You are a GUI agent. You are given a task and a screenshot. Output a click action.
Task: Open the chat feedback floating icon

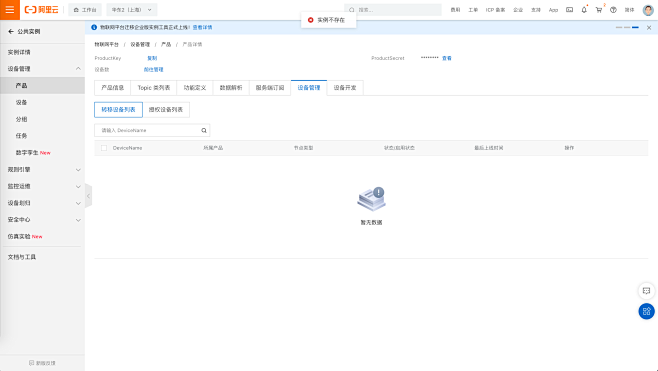tap(646, 290)
